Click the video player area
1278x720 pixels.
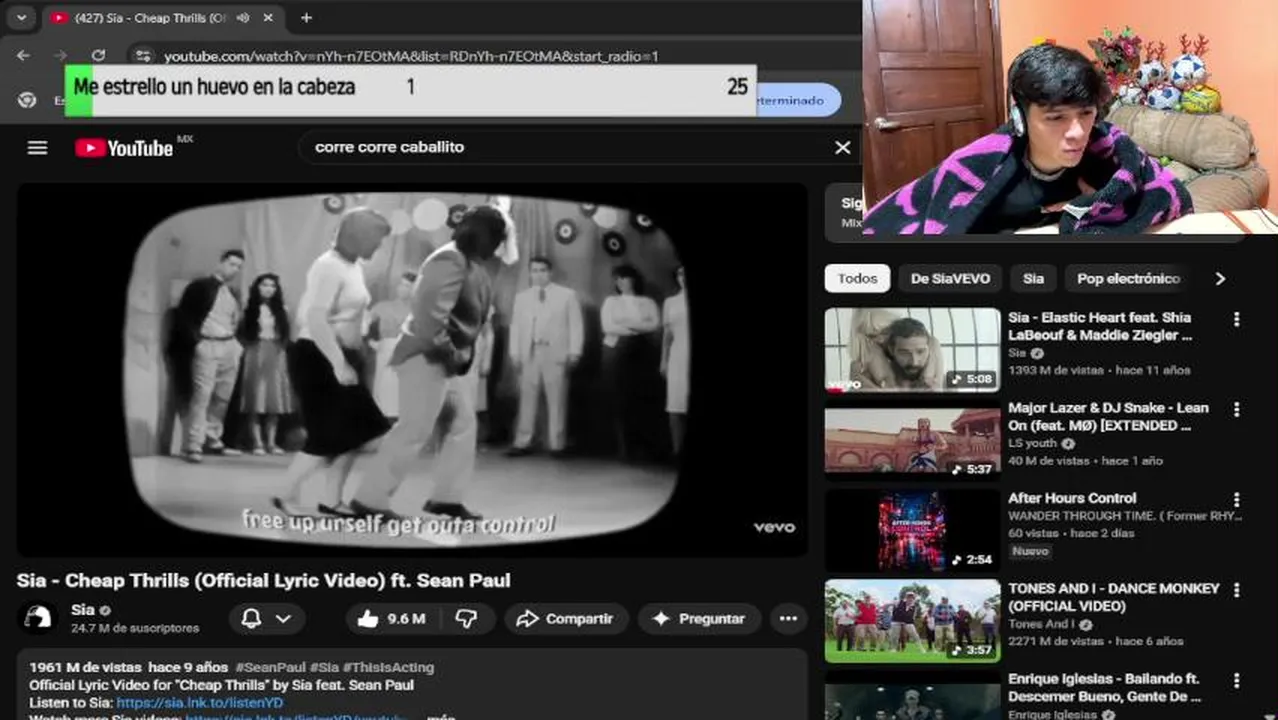tap(411, 369)
